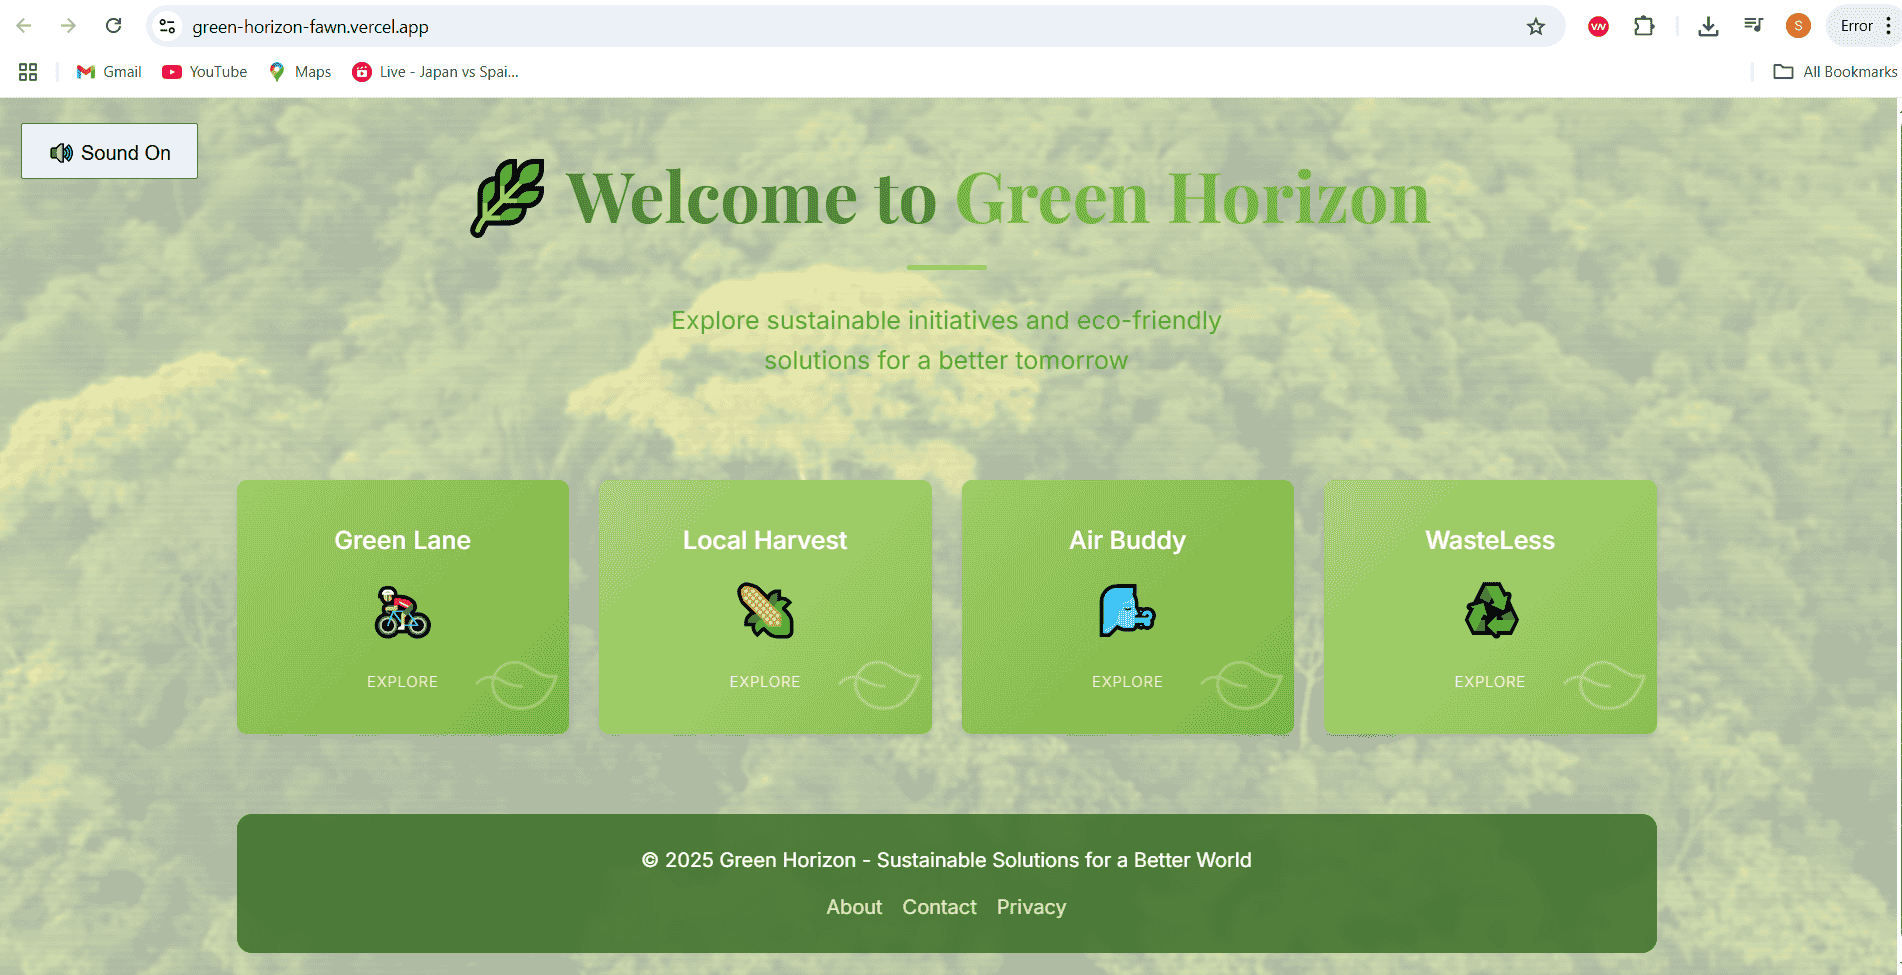Open the All Bookmarks folder
The height and width of the screenshot is (975, 1902).
(x=1834, y=71)
